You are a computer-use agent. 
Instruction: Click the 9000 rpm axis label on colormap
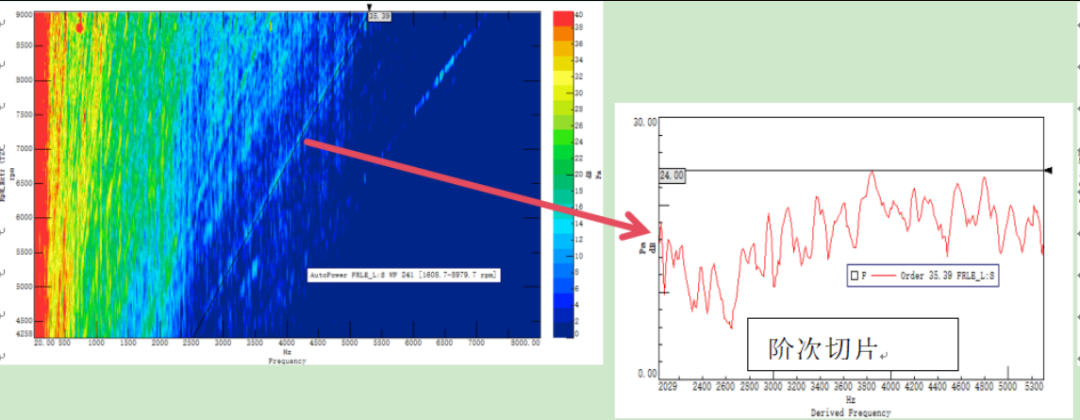(22, 15)
